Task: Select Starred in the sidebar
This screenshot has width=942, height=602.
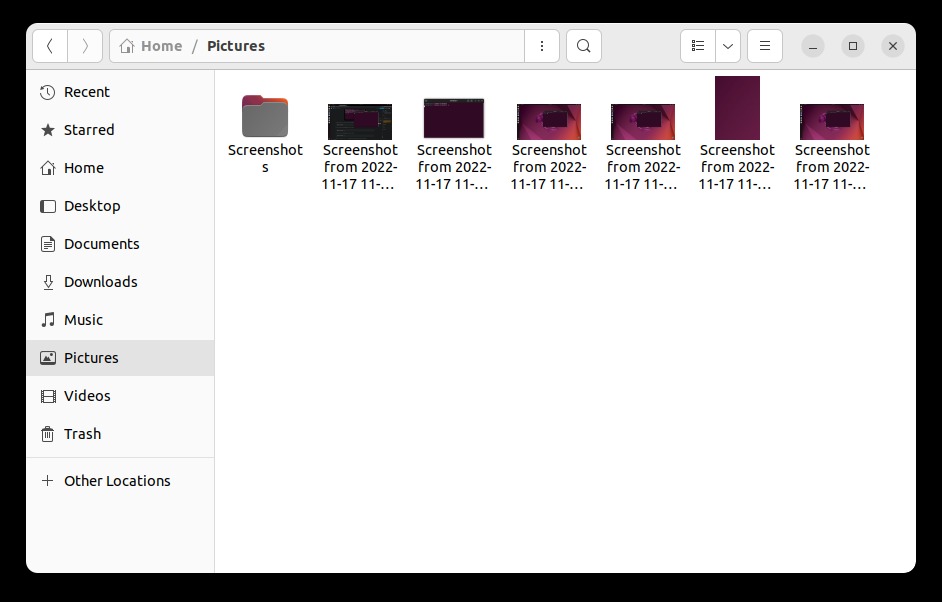Action: coord(89,130)
